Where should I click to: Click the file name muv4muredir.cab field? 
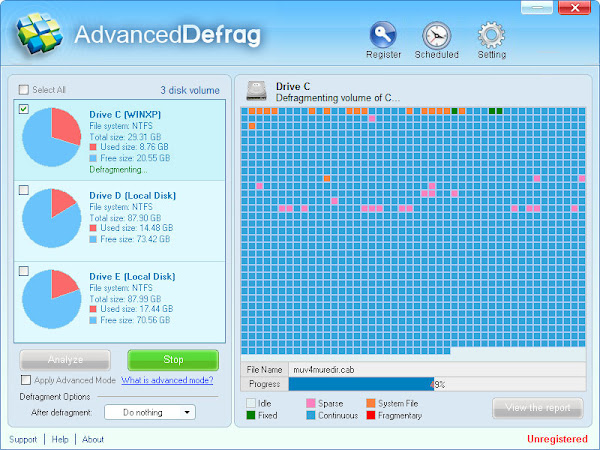tap(437, 370)
